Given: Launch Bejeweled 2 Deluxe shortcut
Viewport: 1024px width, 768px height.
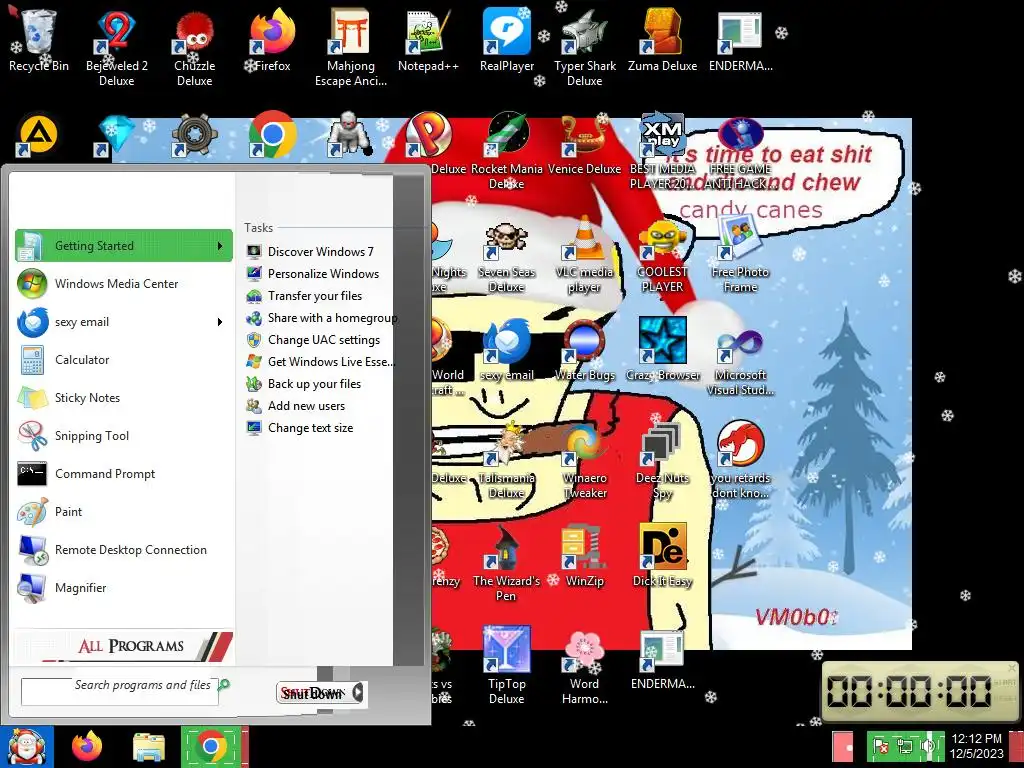Looking at the screenshot, I should coord(116,48).
